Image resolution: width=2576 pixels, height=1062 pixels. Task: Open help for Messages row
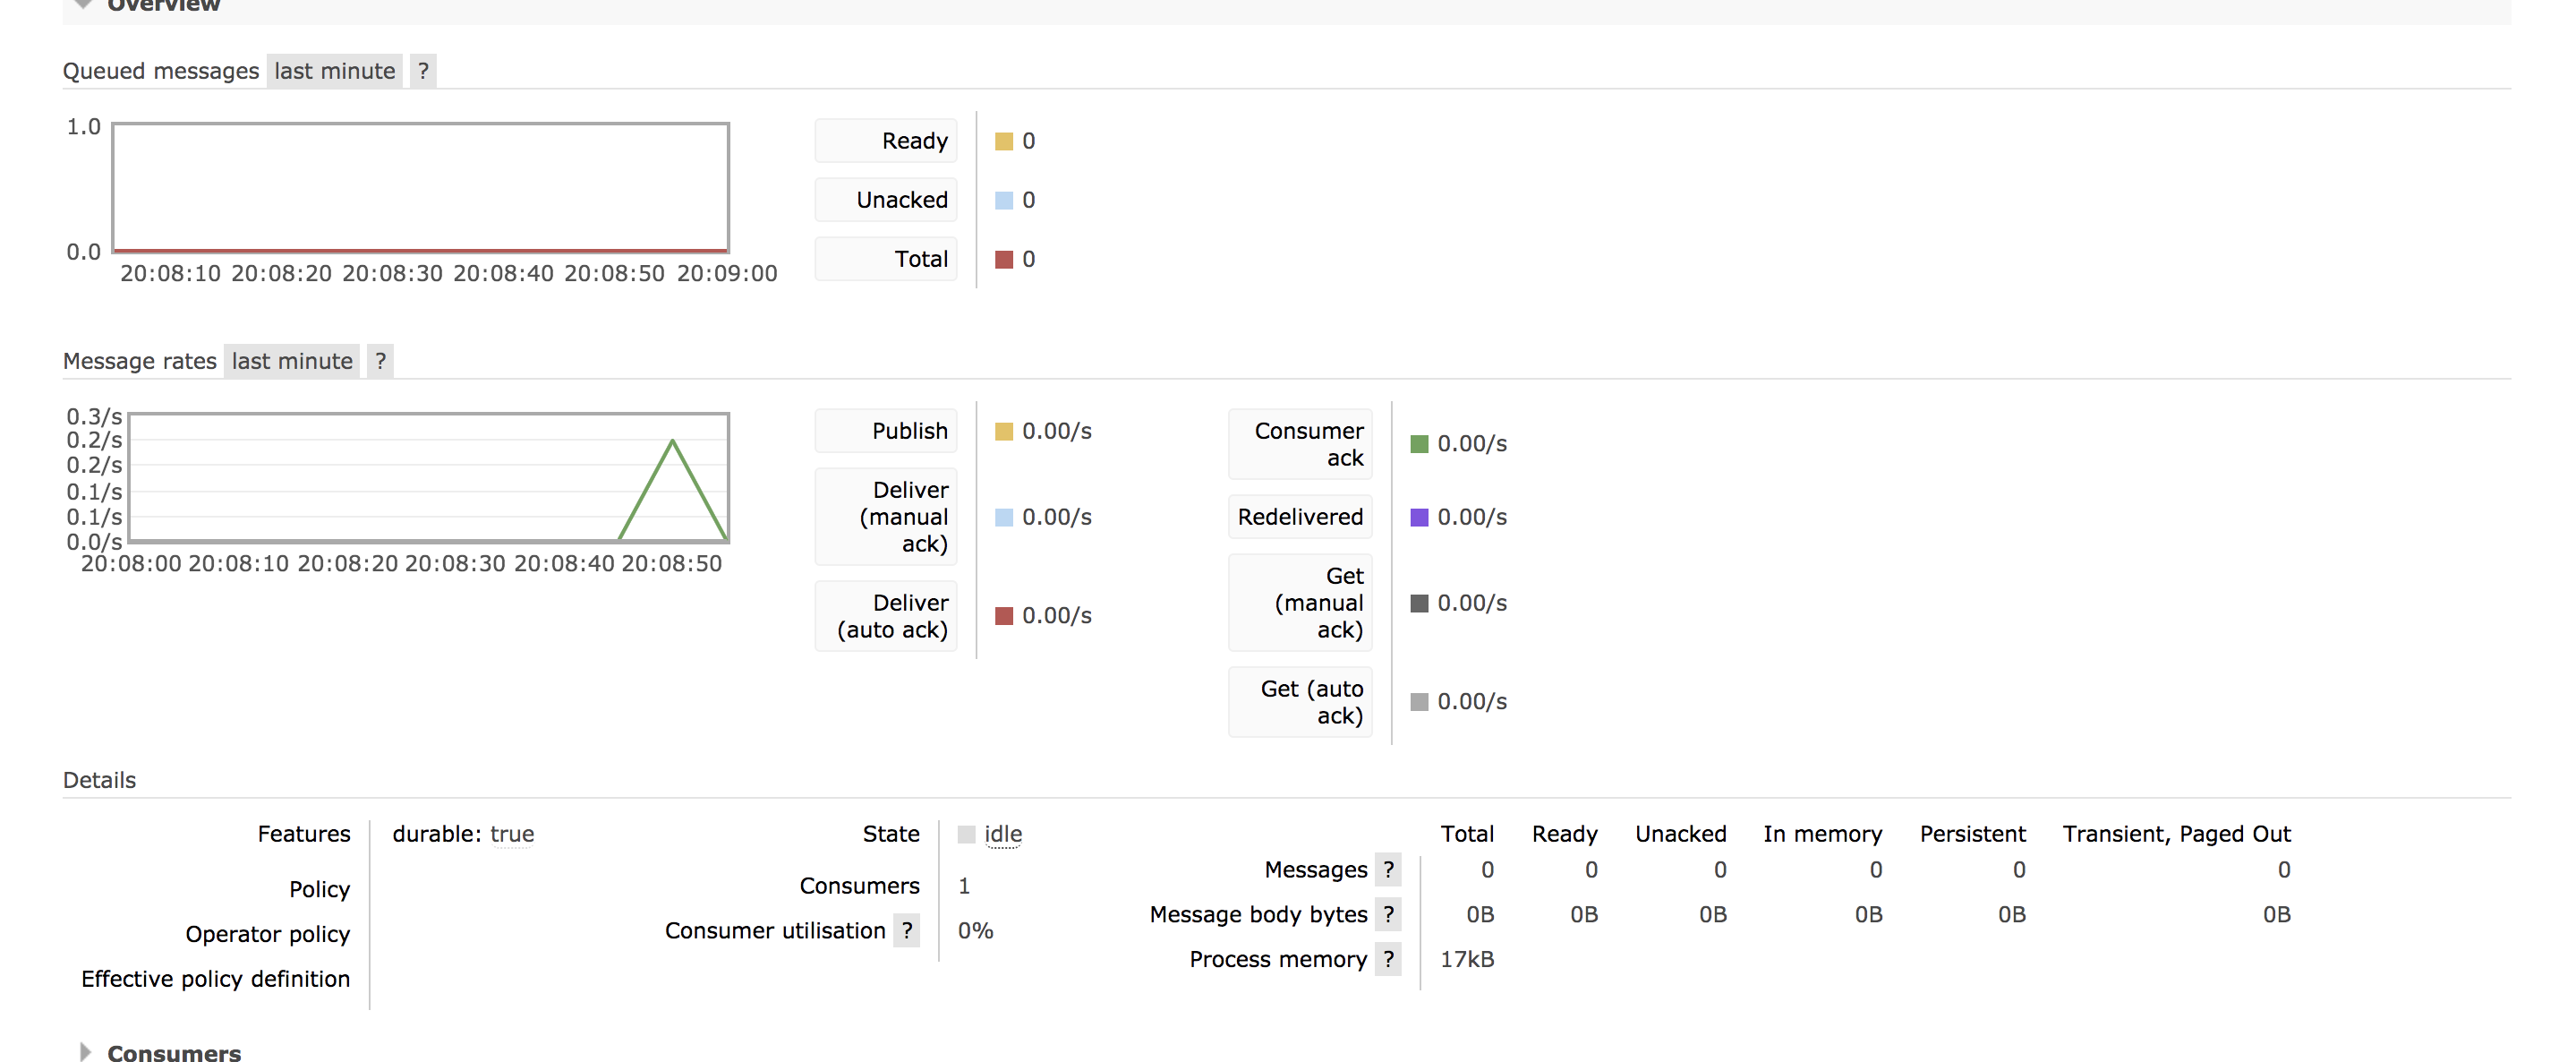[x=1388, y=870]
